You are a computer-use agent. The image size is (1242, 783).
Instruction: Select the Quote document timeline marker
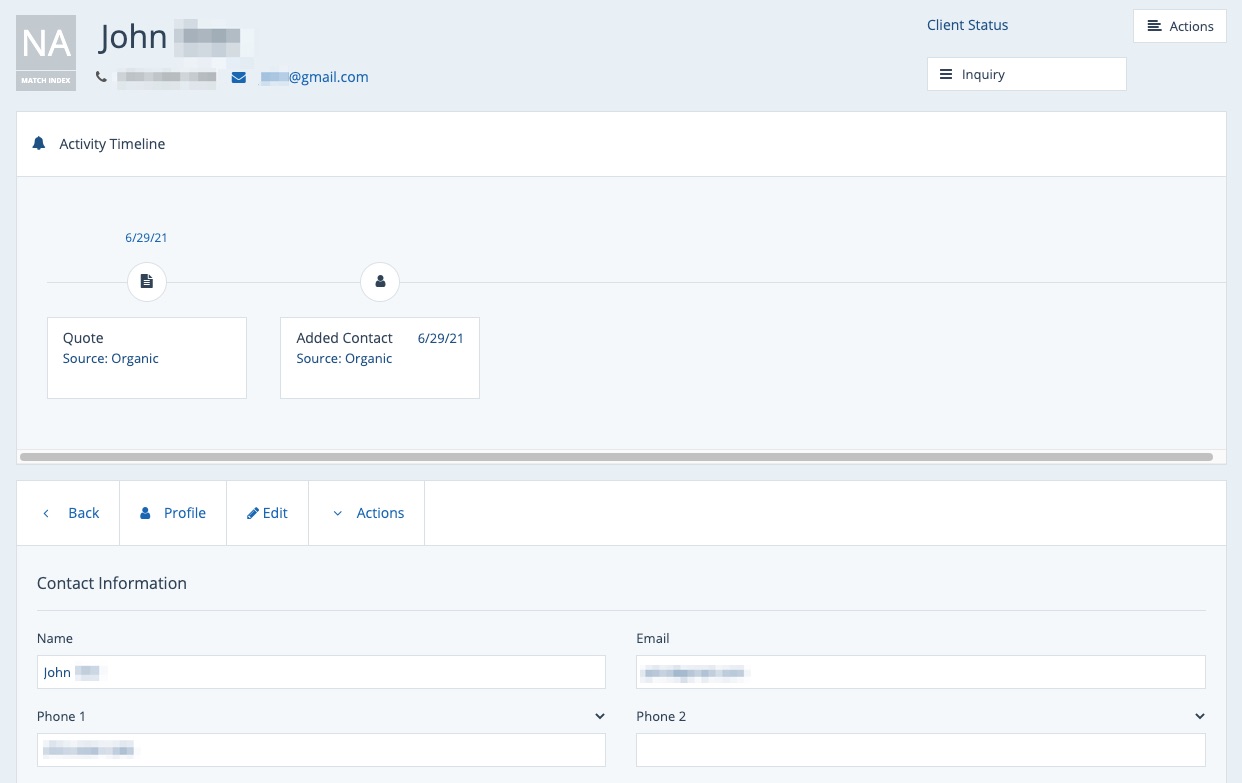pyautogui.click(x=147, y=282)
